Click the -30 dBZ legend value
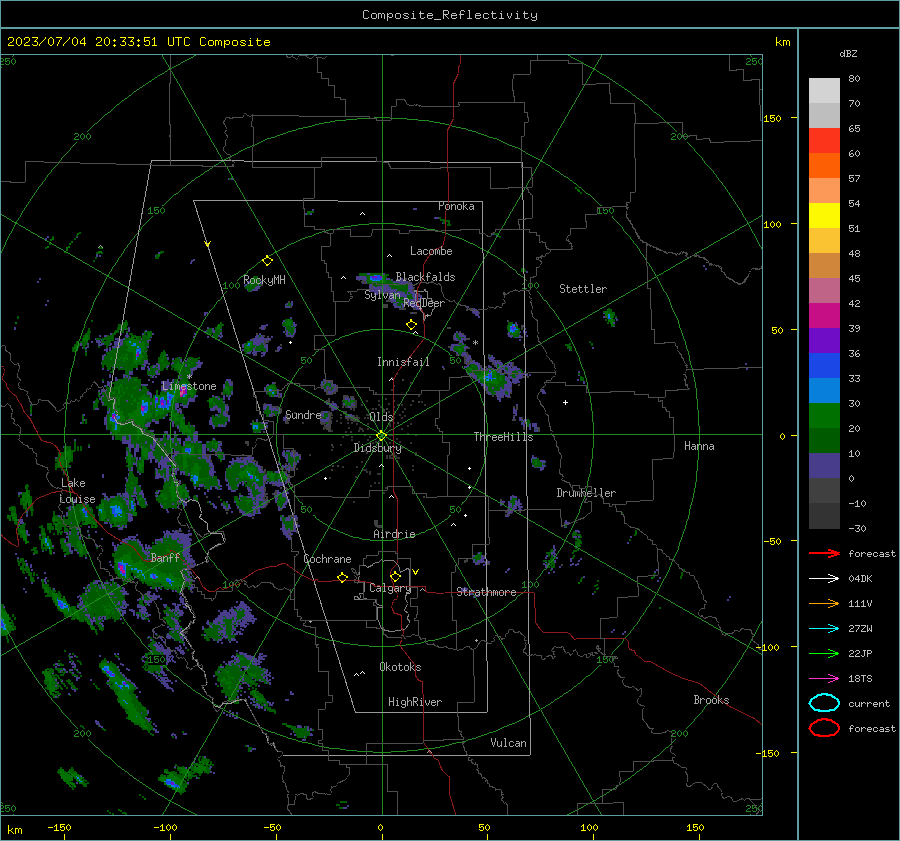Viewport: 900px width, 841px height. pyautogui.click(x=857, y=528)
